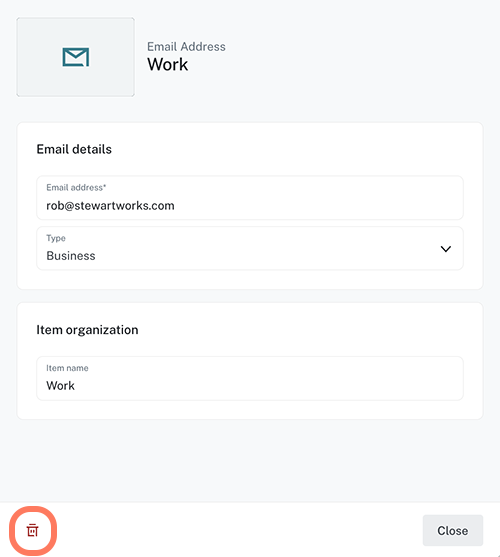Click inside the Email details card
This screenshot has width=500, height=557.
[x=250, y=206]
